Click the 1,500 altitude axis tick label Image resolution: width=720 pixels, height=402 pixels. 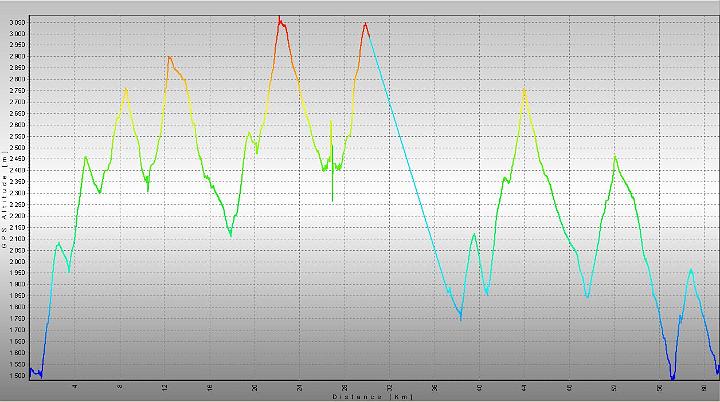point(17,376)
